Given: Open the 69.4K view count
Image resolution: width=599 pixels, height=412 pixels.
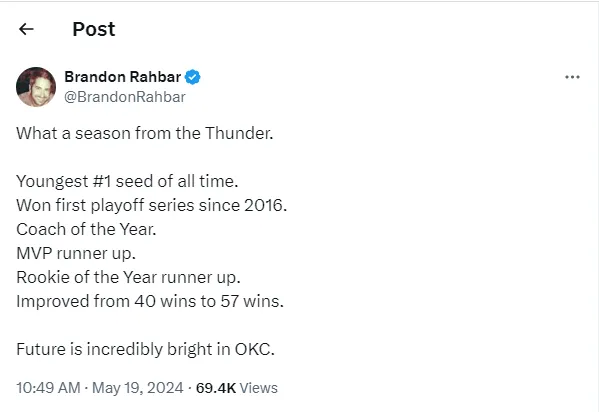Looking at the screenshot, I should point(216,388).
